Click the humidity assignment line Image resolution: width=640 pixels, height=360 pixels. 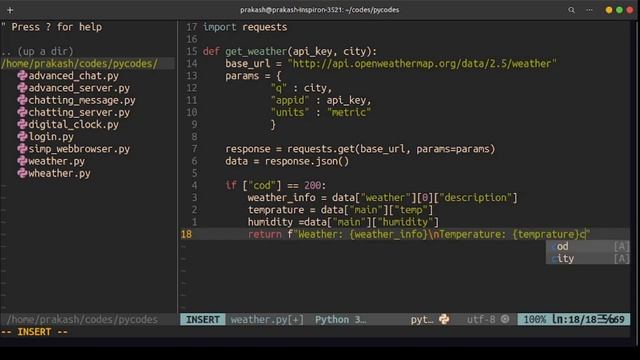pyautogui.click(x=343, y=222)
